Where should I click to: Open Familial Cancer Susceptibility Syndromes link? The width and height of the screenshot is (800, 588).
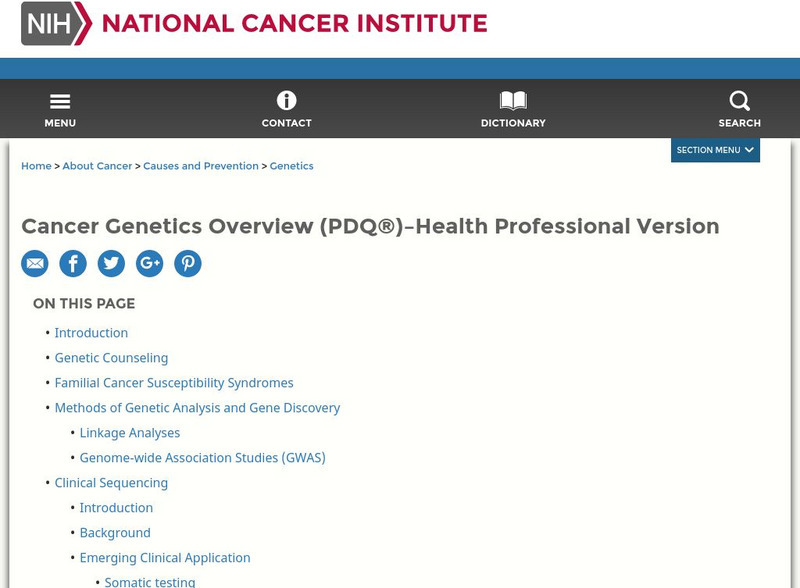tap(174, 383)
